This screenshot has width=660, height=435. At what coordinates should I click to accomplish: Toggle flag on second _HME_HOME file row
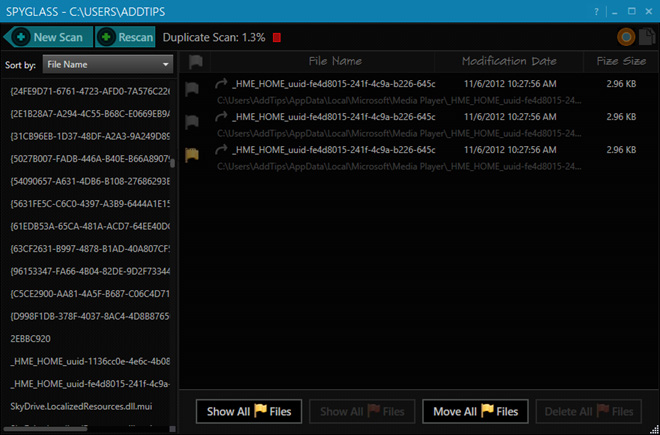(x=192, y=122)
